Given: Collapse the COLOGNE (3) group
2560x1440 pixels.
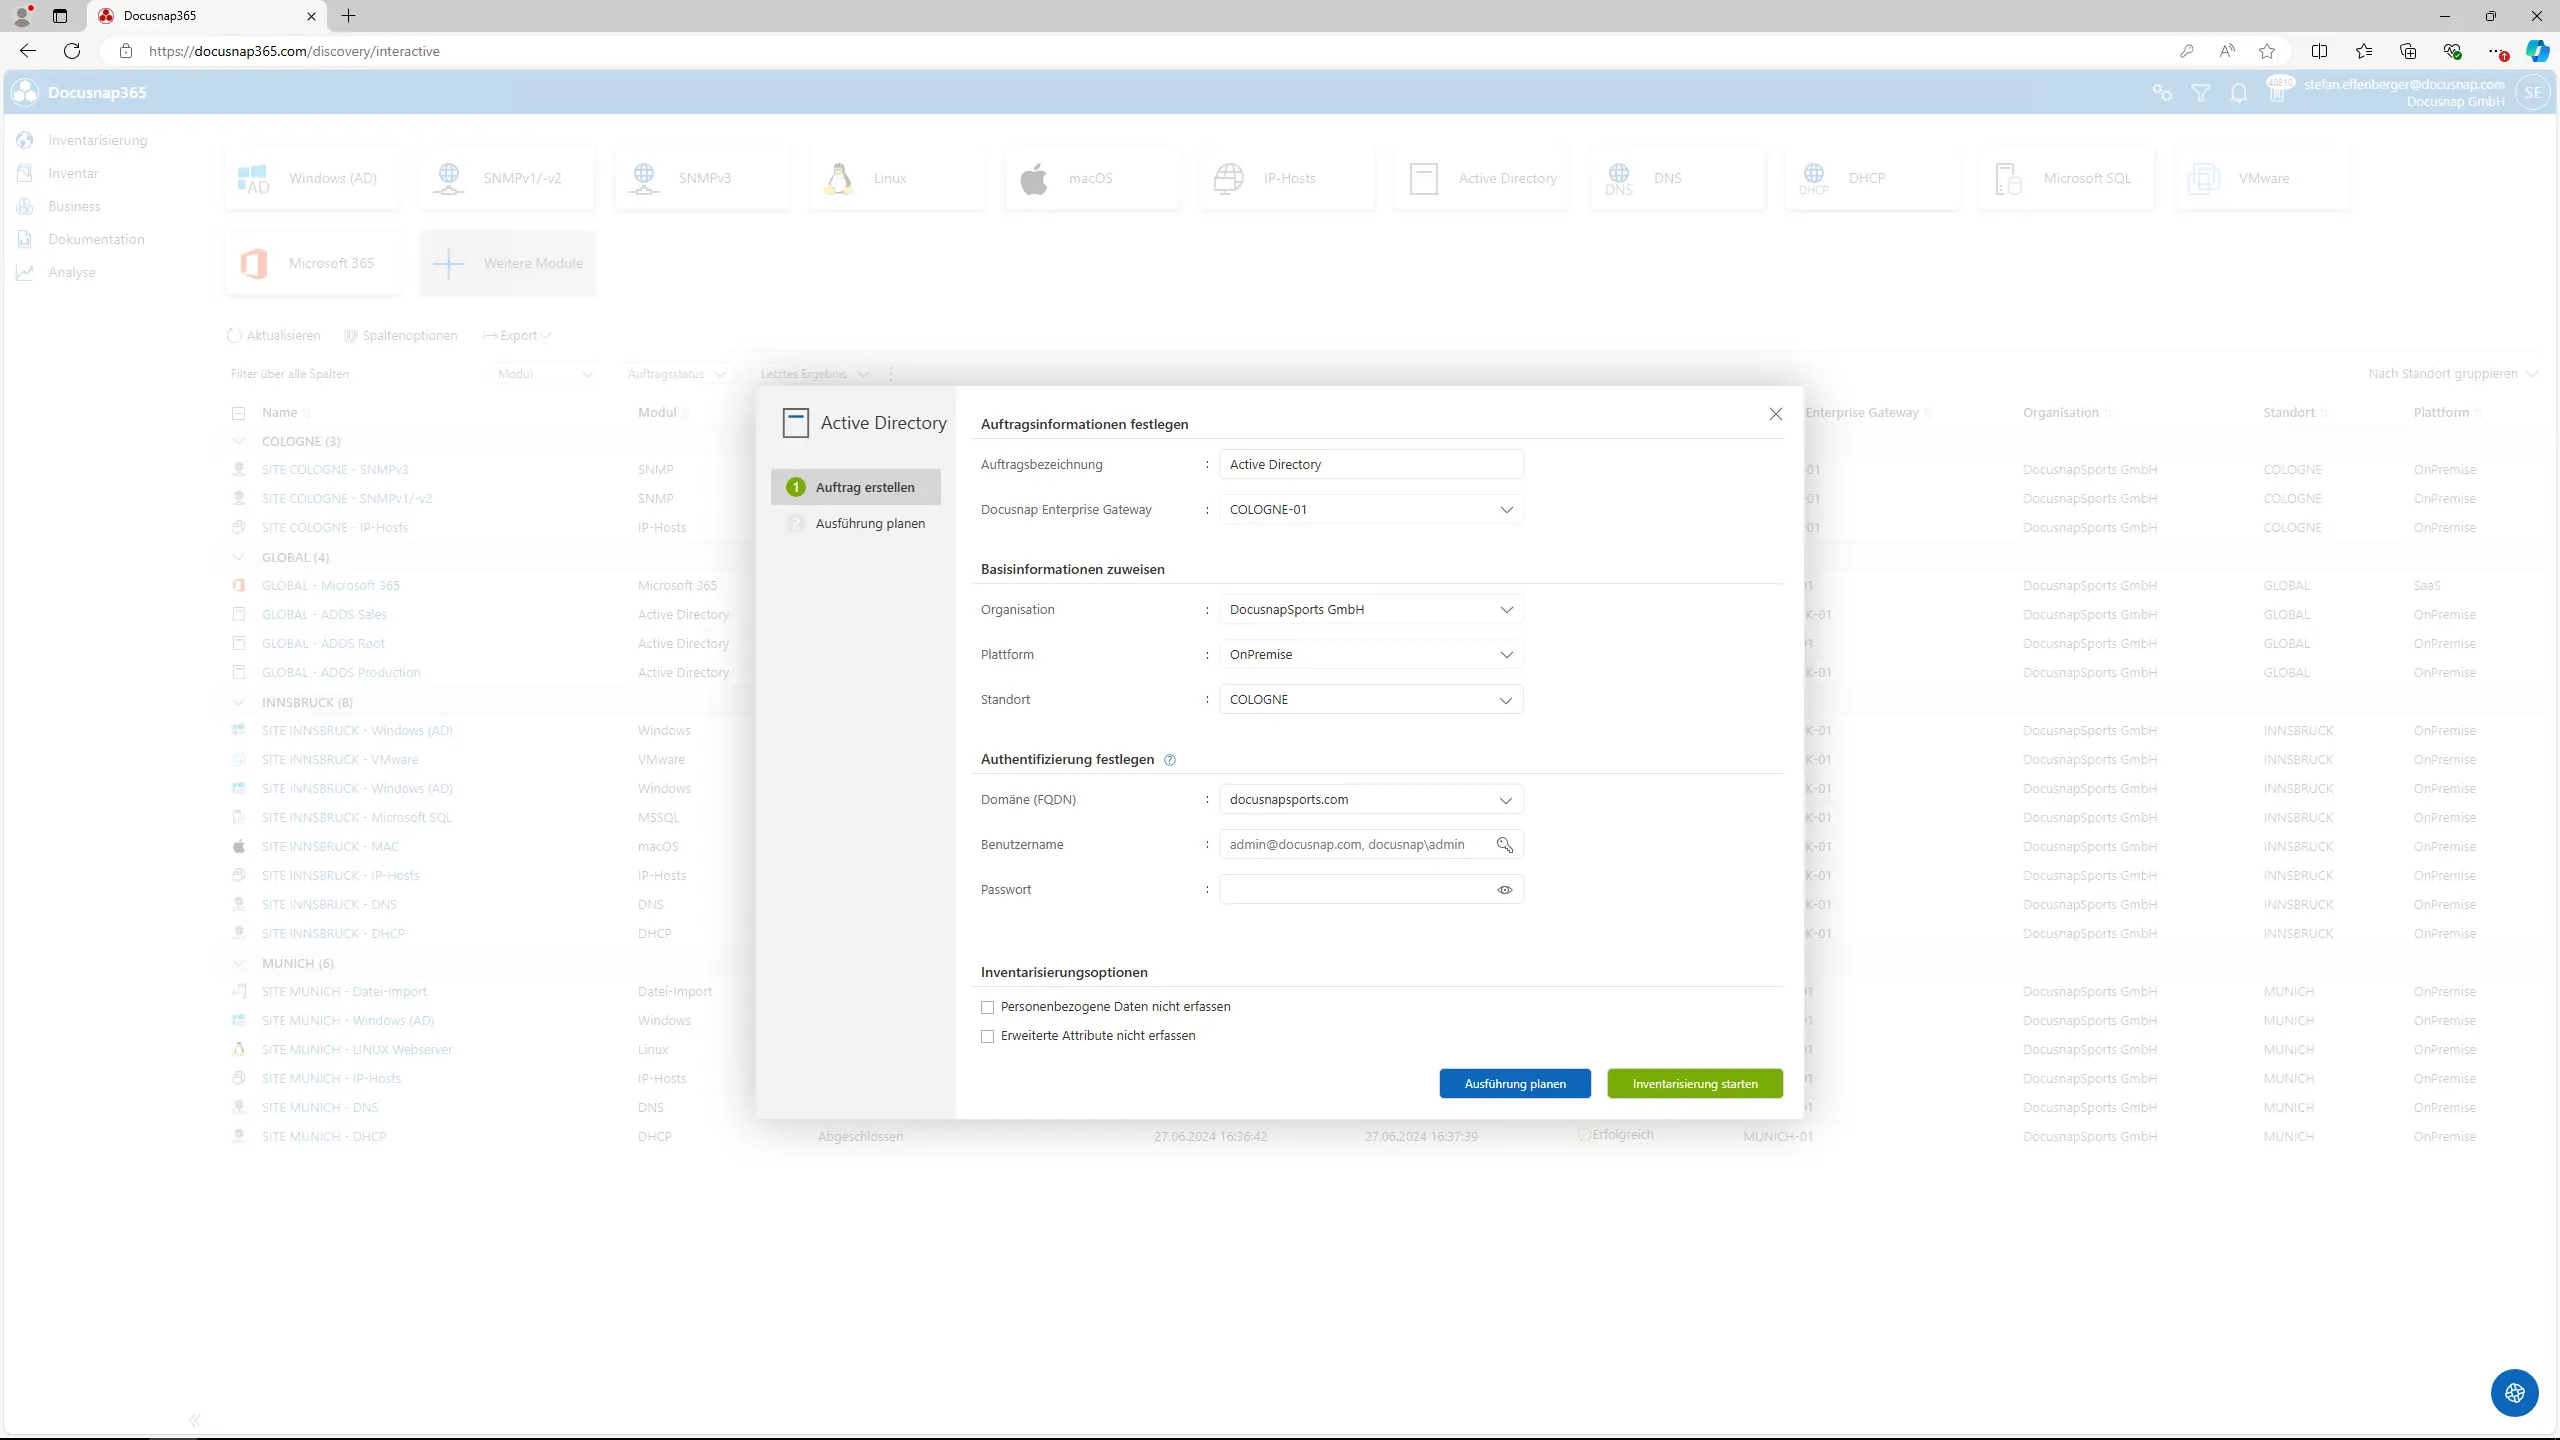Looking at the screenshot, I should pyautogui.click(x=238, y=442).
